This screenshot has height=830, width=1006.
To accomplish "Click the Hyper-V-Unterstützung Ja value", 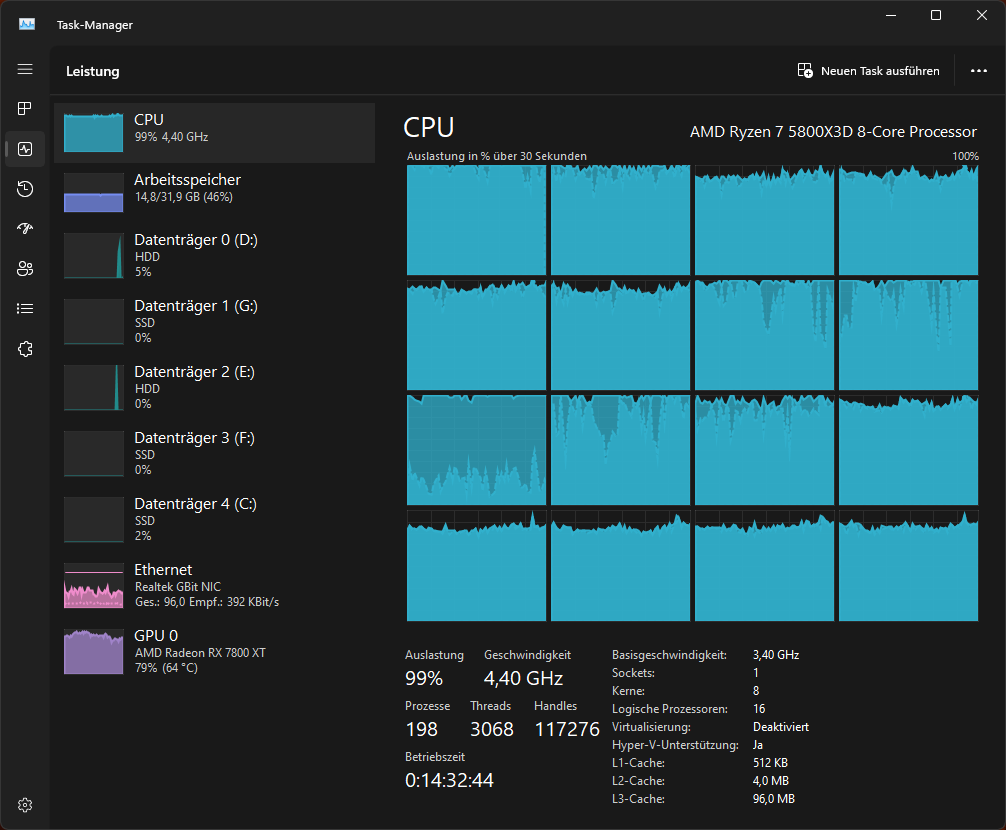I will 758,745.
